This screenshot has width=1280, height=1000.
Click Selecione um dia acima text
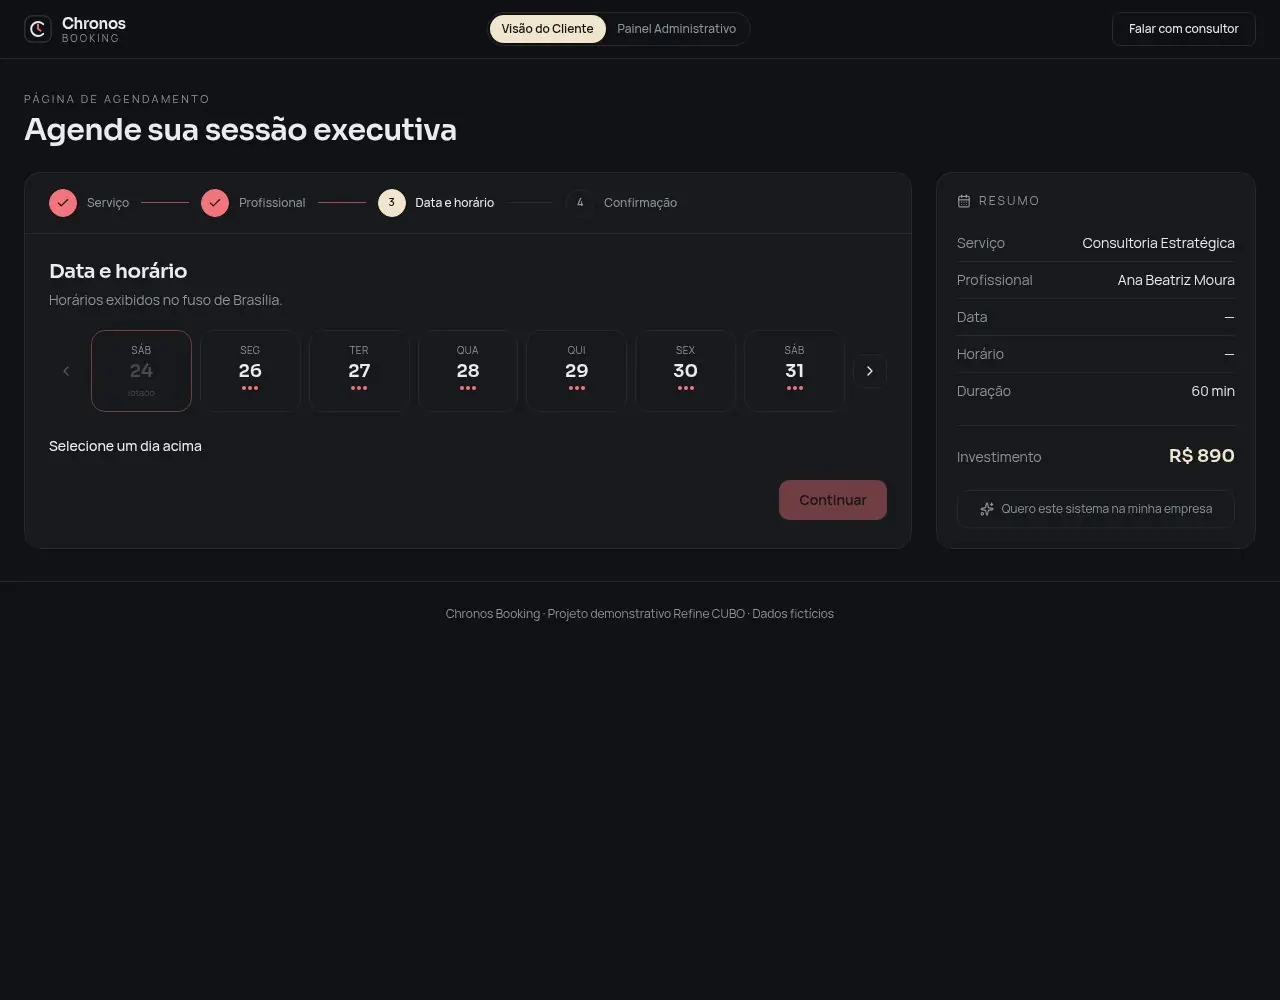[125, 446]
